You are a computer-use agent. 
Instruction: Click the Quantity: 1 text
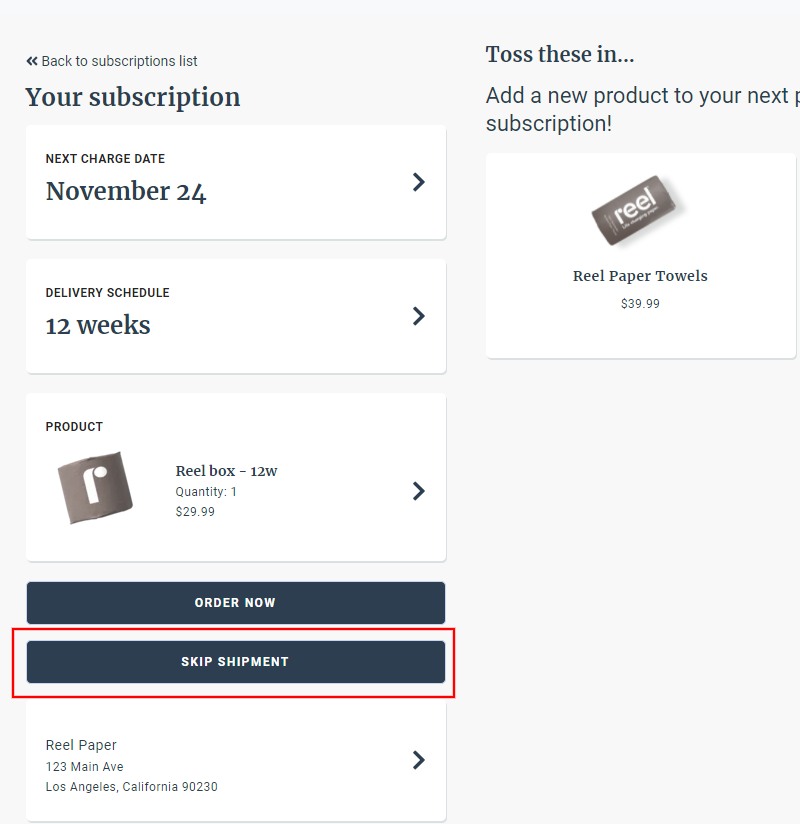[206, 492]
